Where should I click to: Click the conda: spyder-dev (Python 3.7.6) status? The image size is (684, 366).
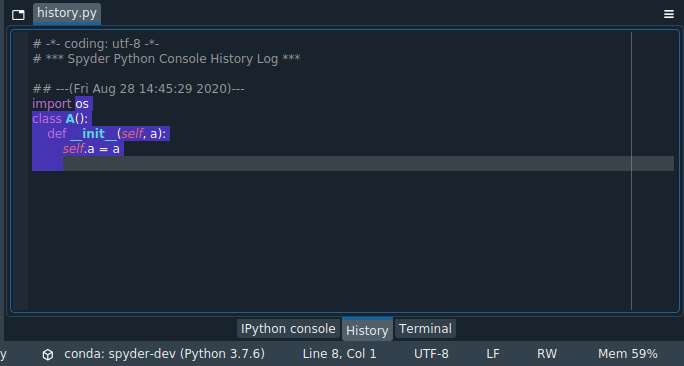164,353
